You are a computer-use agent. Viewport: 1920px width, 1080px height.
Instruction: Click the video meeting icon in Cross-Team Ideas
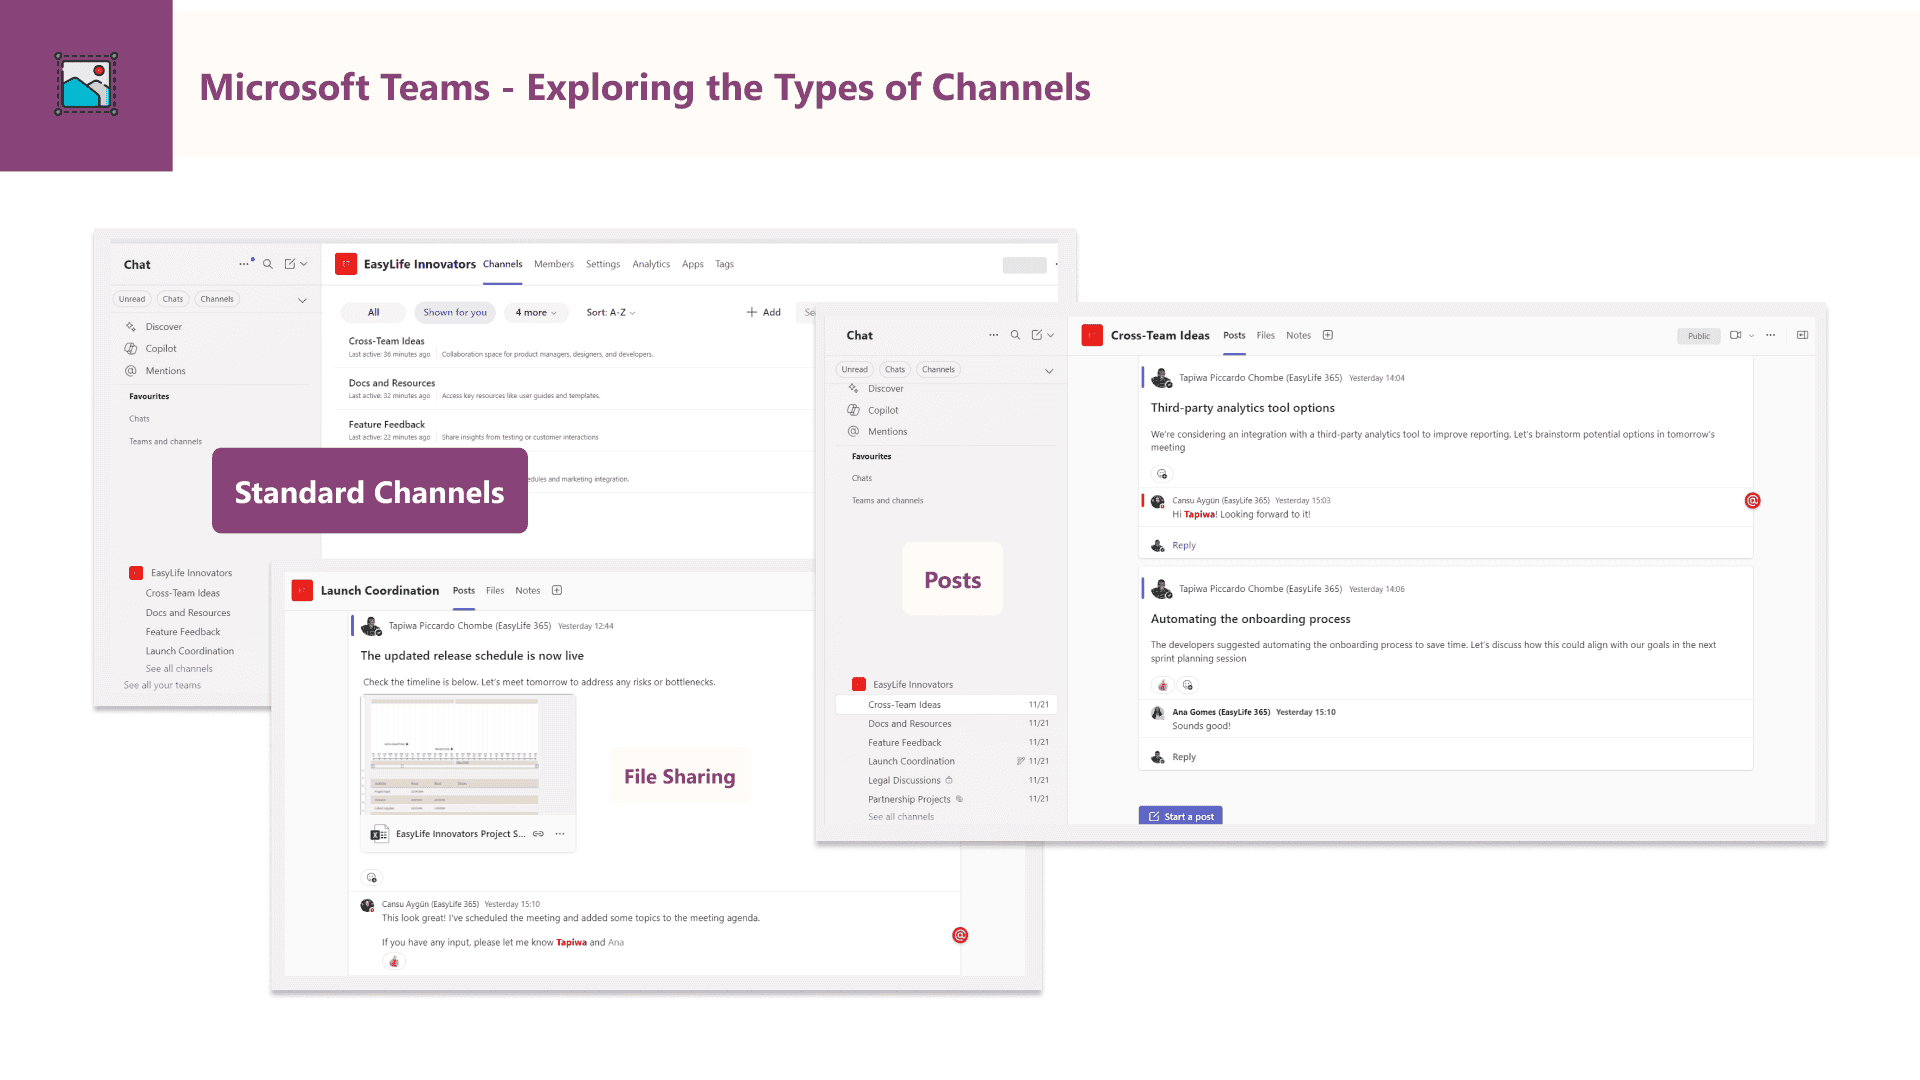pos(1735,336)
